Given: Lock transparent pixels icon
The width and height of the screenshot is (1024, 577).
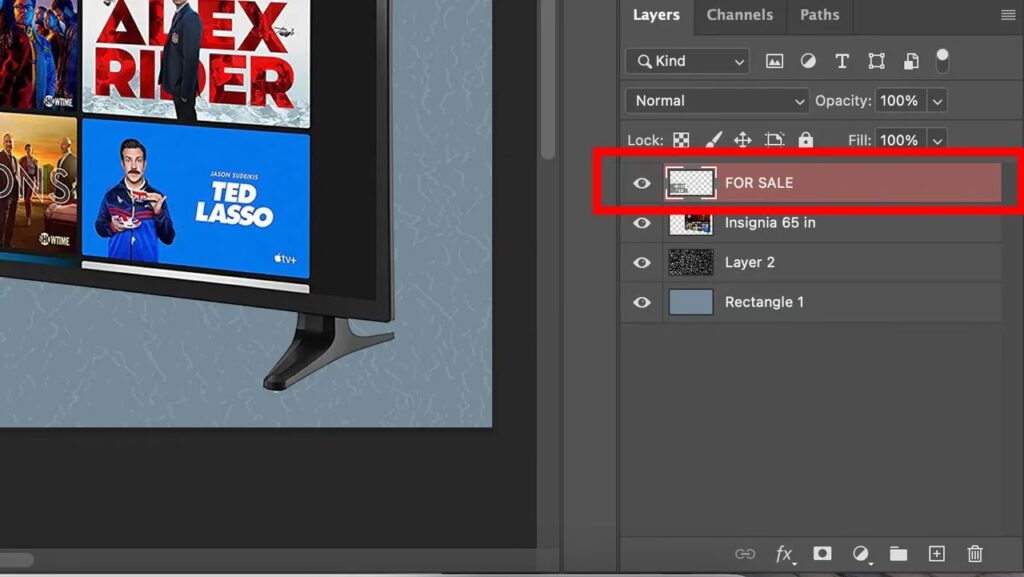Looking at the screenshot, I should (x=681, y=140).
